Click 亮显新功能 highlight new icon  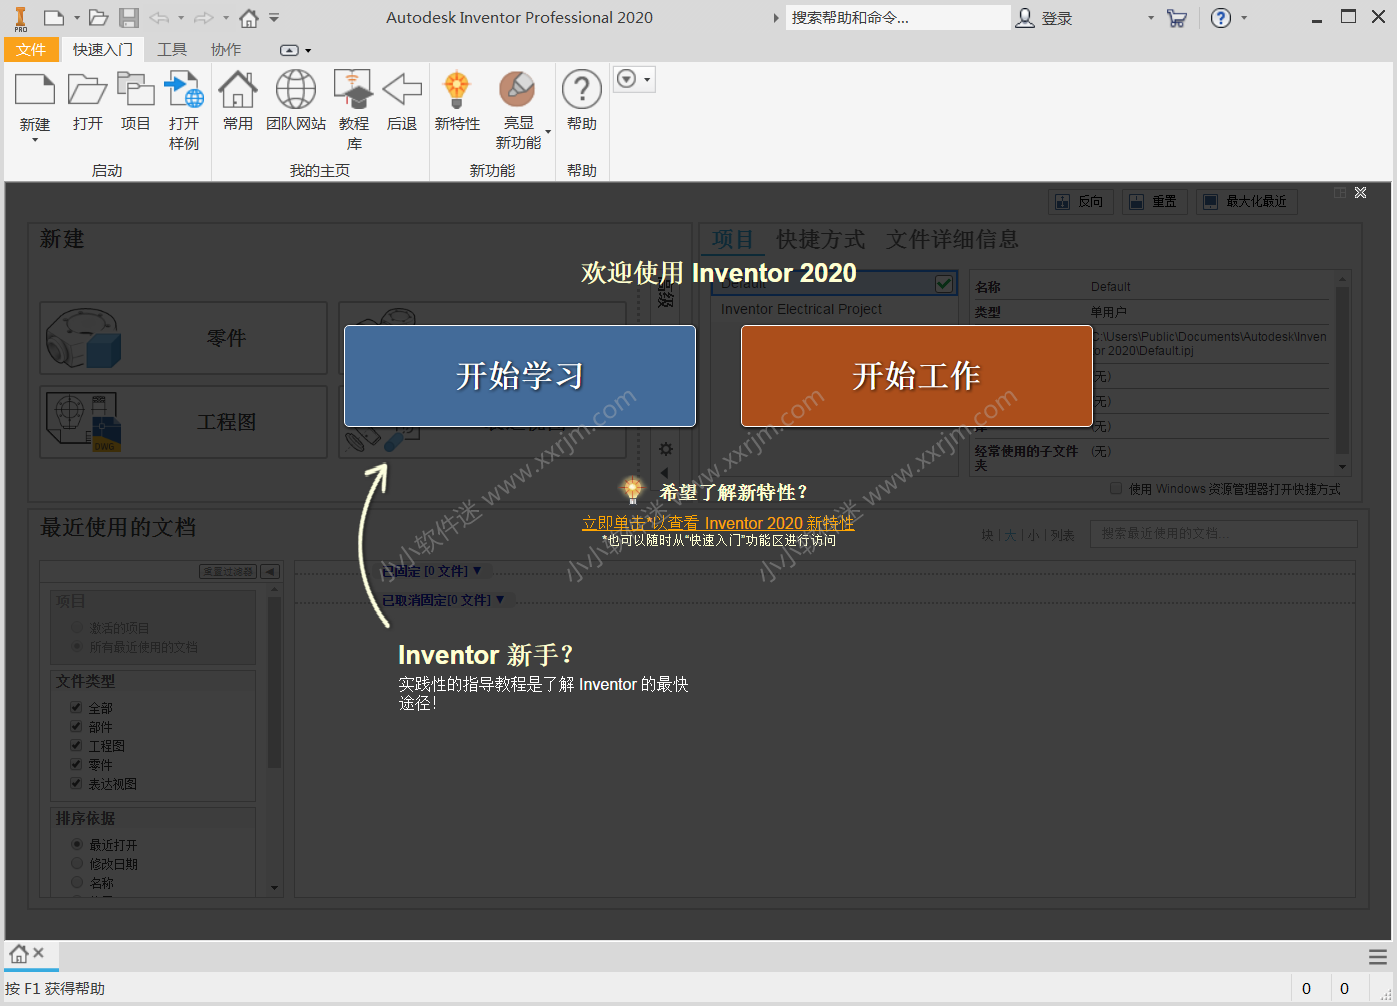[x=517, y=90]
